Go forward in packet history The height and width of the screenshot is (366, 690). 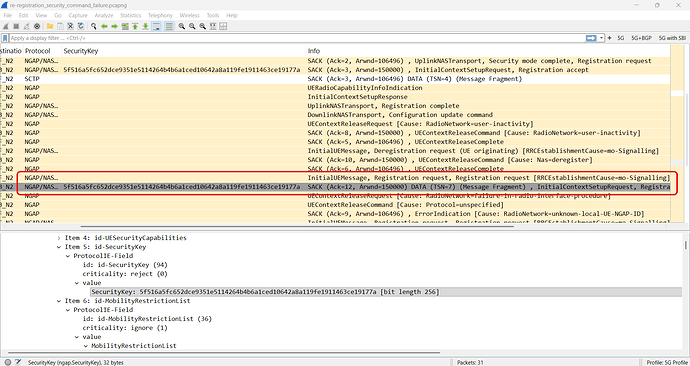(114, 26)
